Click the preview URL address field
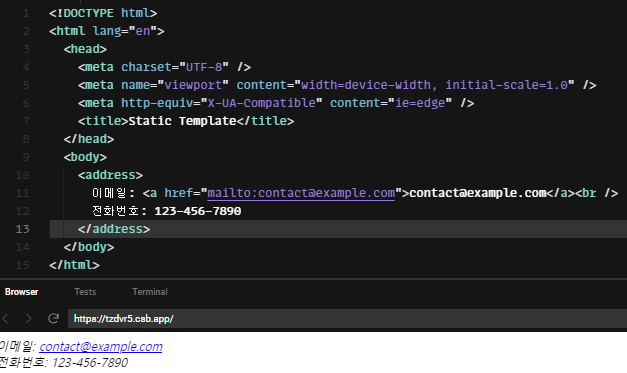The height and width of the screenshot is (373, 627). tap(347, 319)
